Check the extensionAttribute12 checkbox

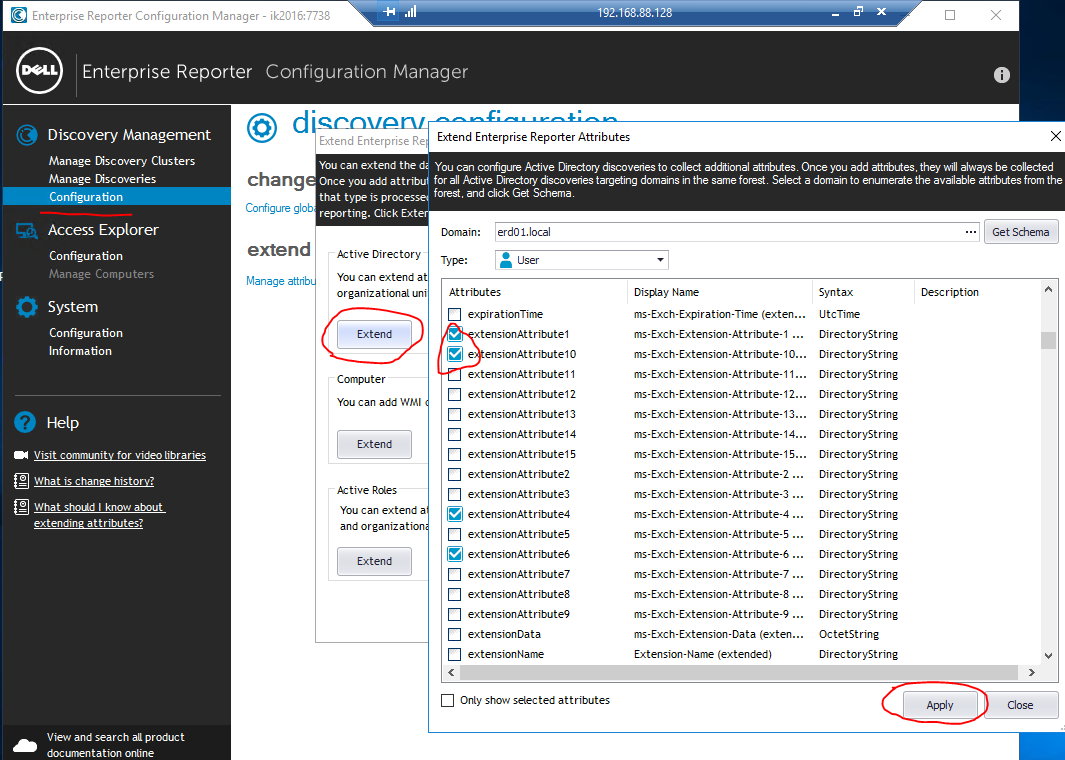coord(454,395)
